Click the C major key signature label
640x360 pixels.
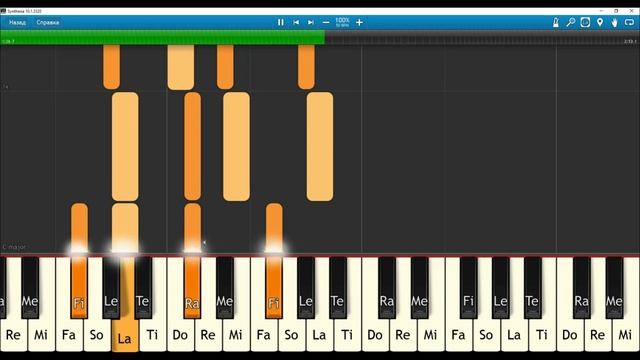14,247
